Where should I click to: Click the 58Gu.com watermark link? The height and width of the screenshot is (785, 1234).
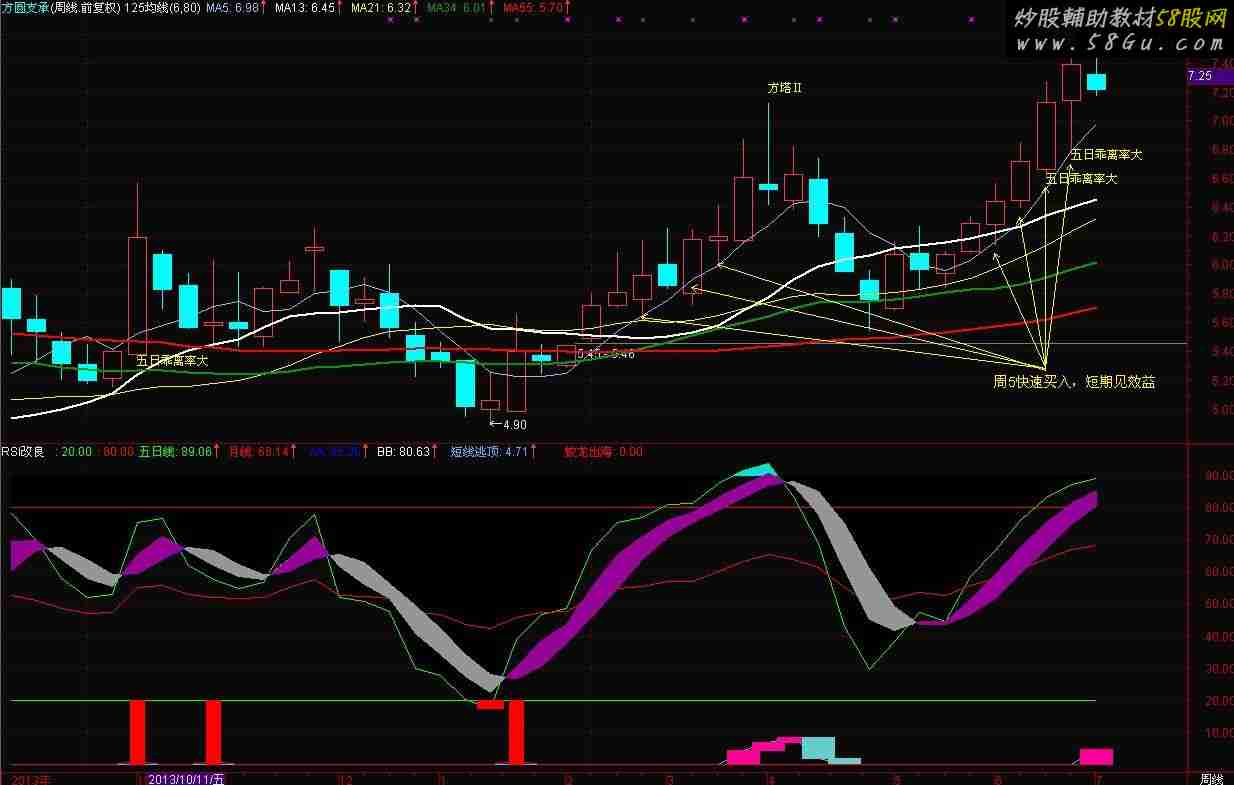pyautogui.click(x=1118, y=45)
